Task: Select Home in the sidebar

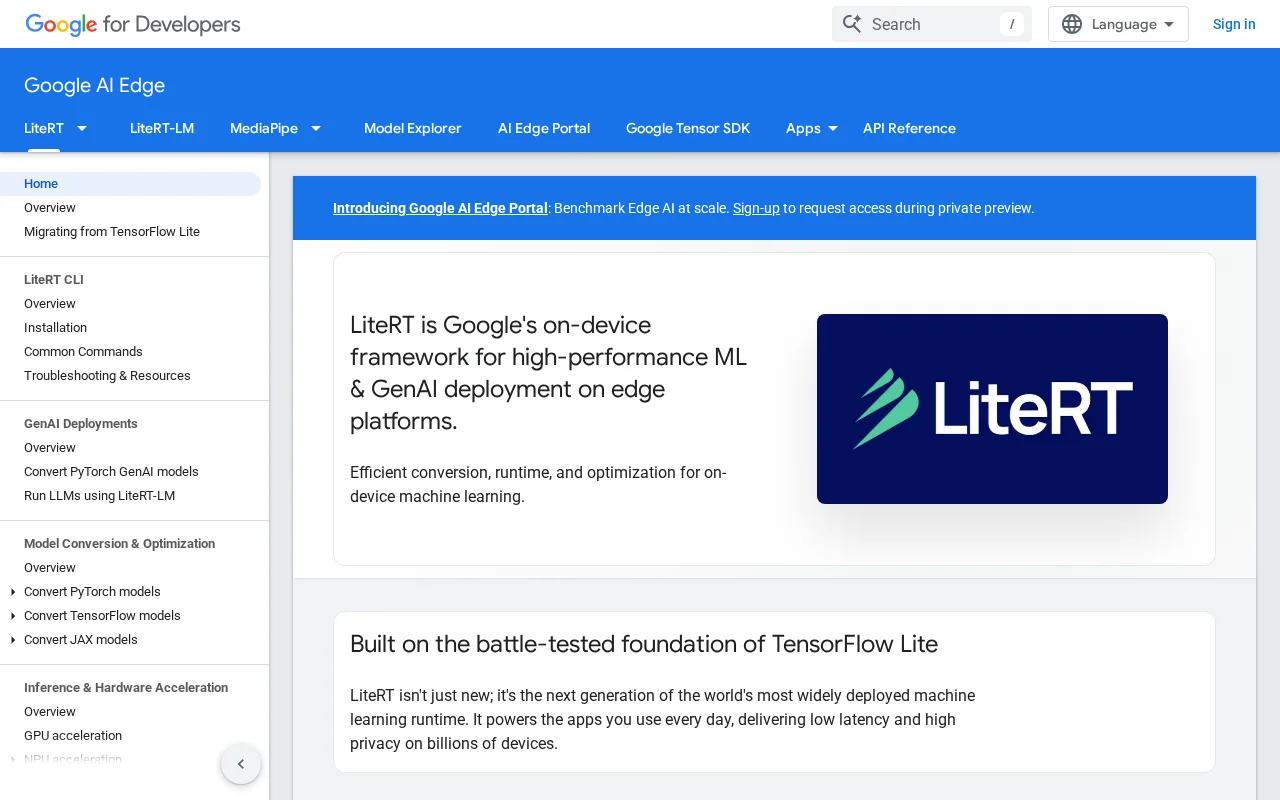Action: pos(130,184)
